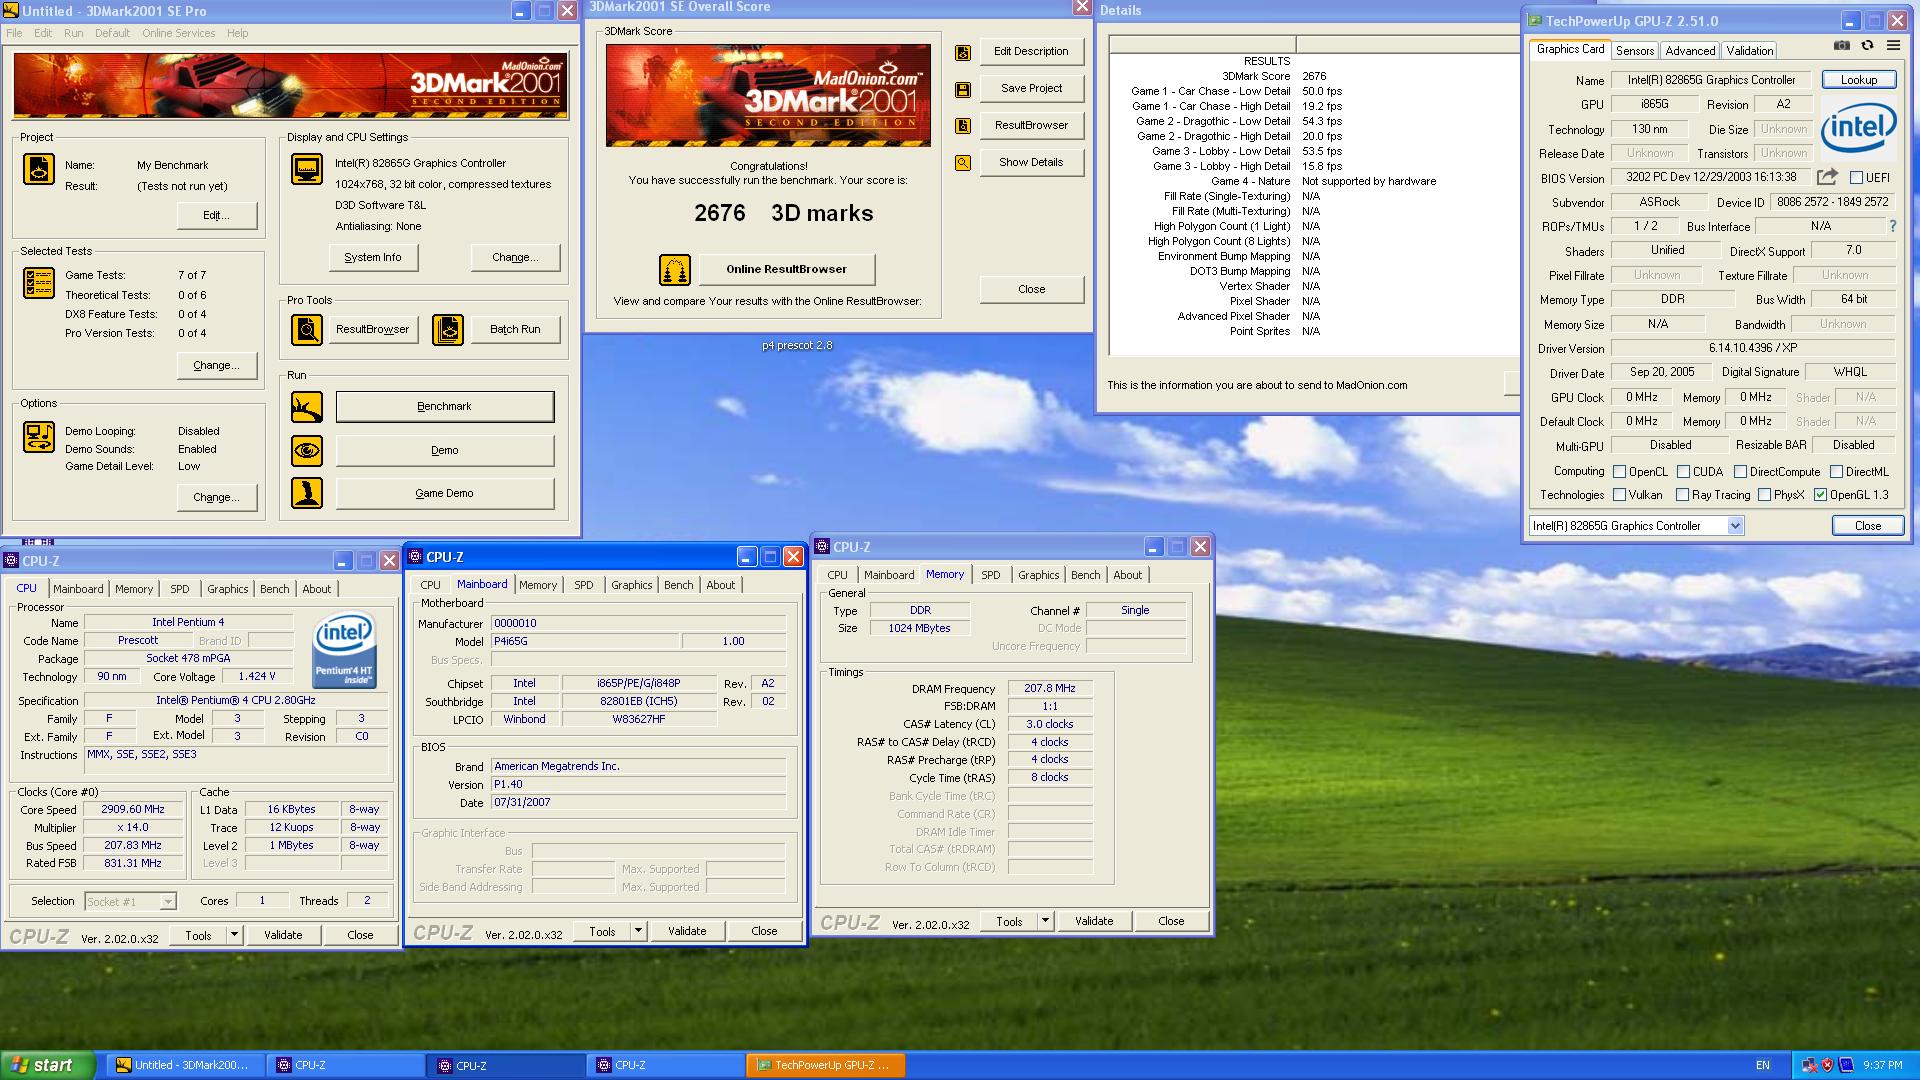This screenshot has width=1920, height=1080.
Task: Click the Change... button under Options
Action: click(x=217, y=497)
